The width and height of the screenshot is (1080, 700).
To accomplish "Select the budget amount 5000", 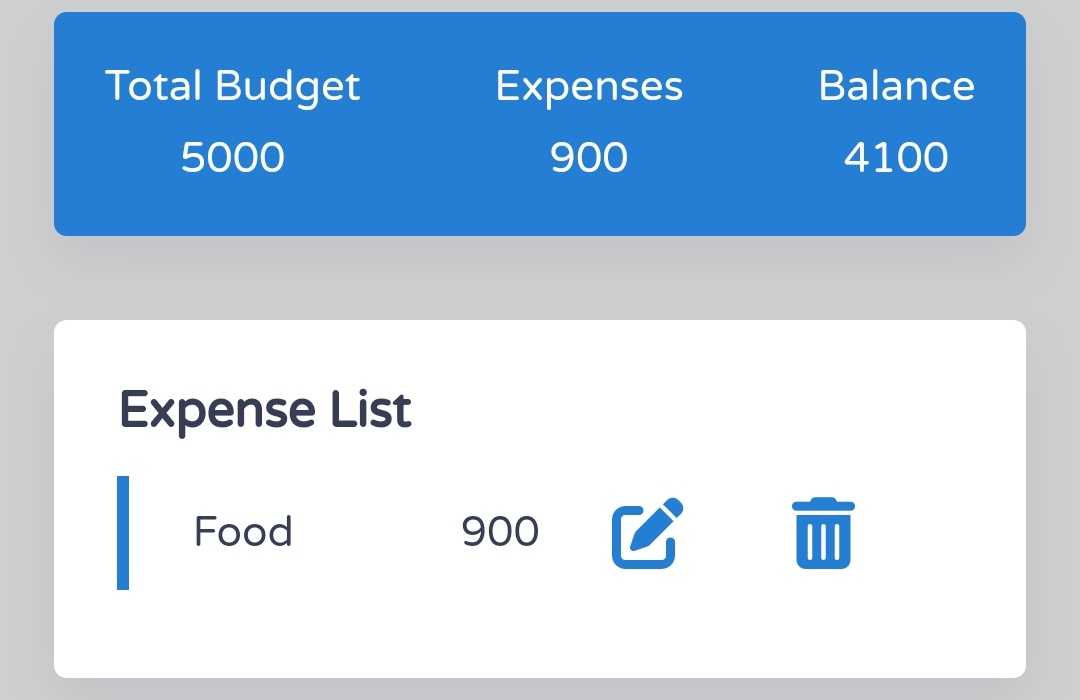I will (x=233, y=156).
